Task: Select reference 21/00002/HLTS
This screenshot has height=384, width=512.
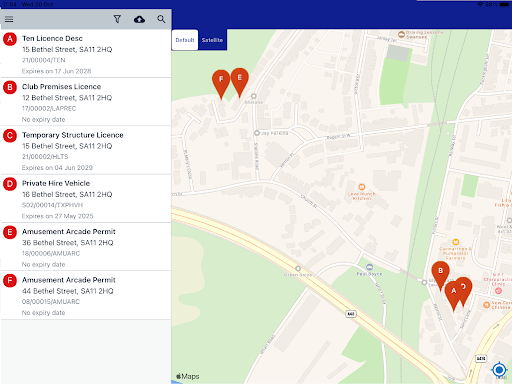Action: pyautogui.click(x=45, y=157)
